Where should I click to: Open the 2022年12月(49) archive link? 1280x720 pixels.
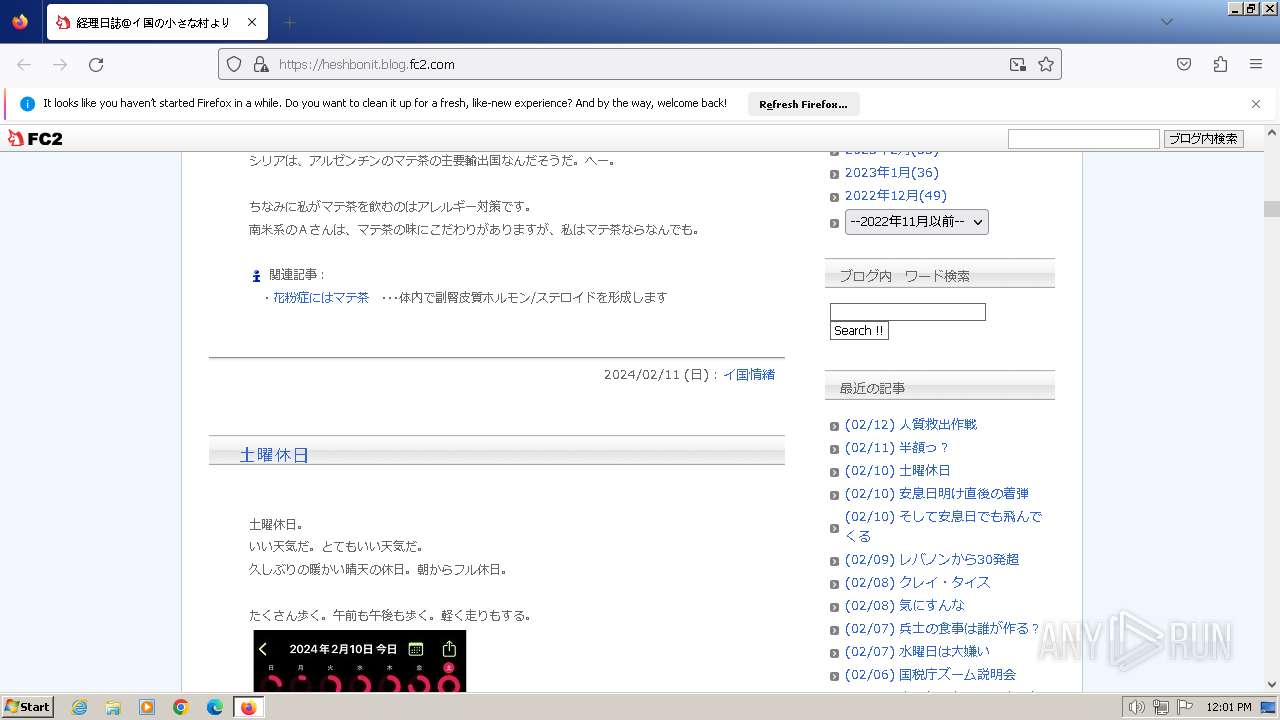895,196
